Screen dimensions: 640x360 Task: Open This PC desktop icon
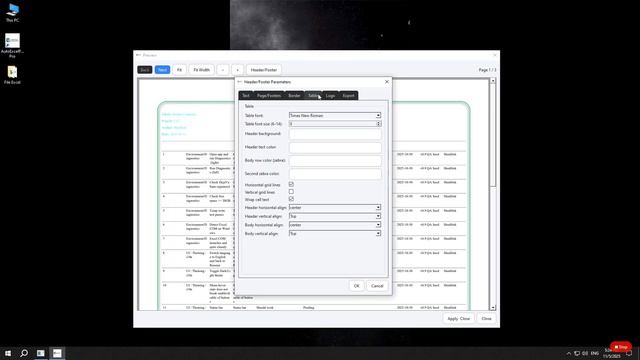point(13,12)
